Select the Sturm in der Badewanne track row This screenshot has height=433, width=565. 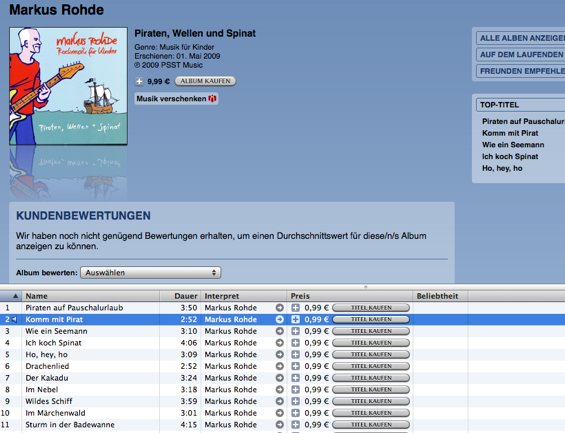282,425
